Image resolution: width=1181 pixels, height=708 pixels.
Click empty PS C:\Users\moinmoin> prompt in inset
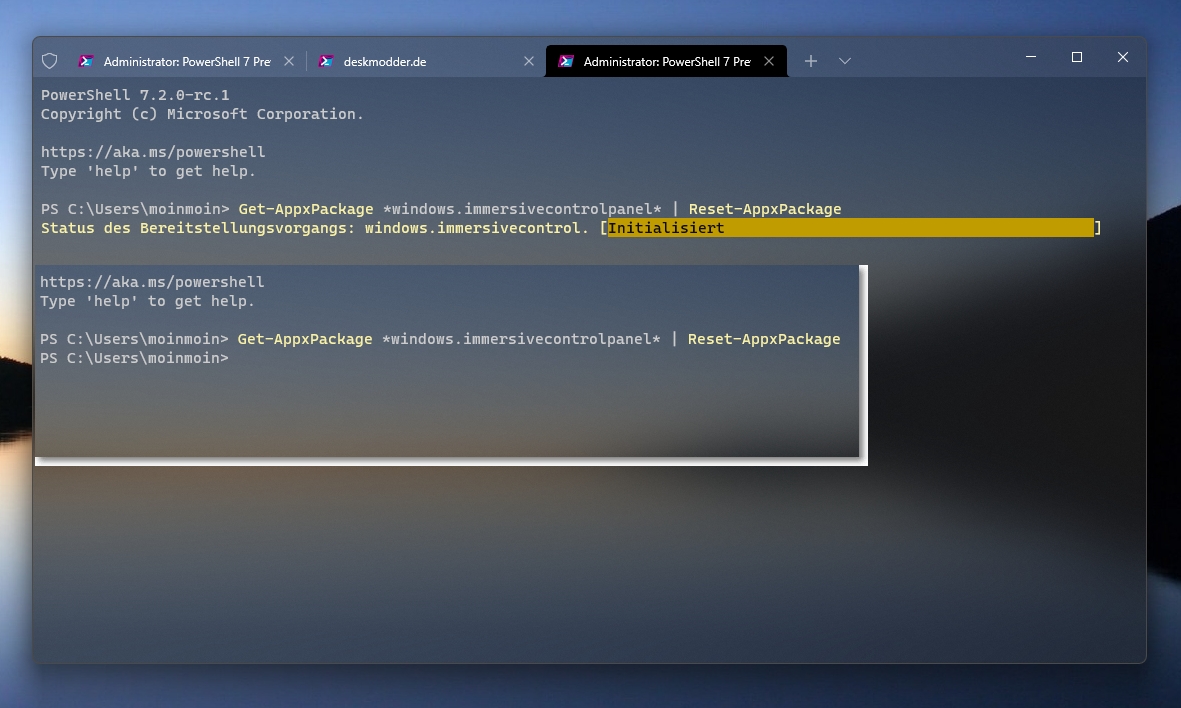tap(134, 358)
